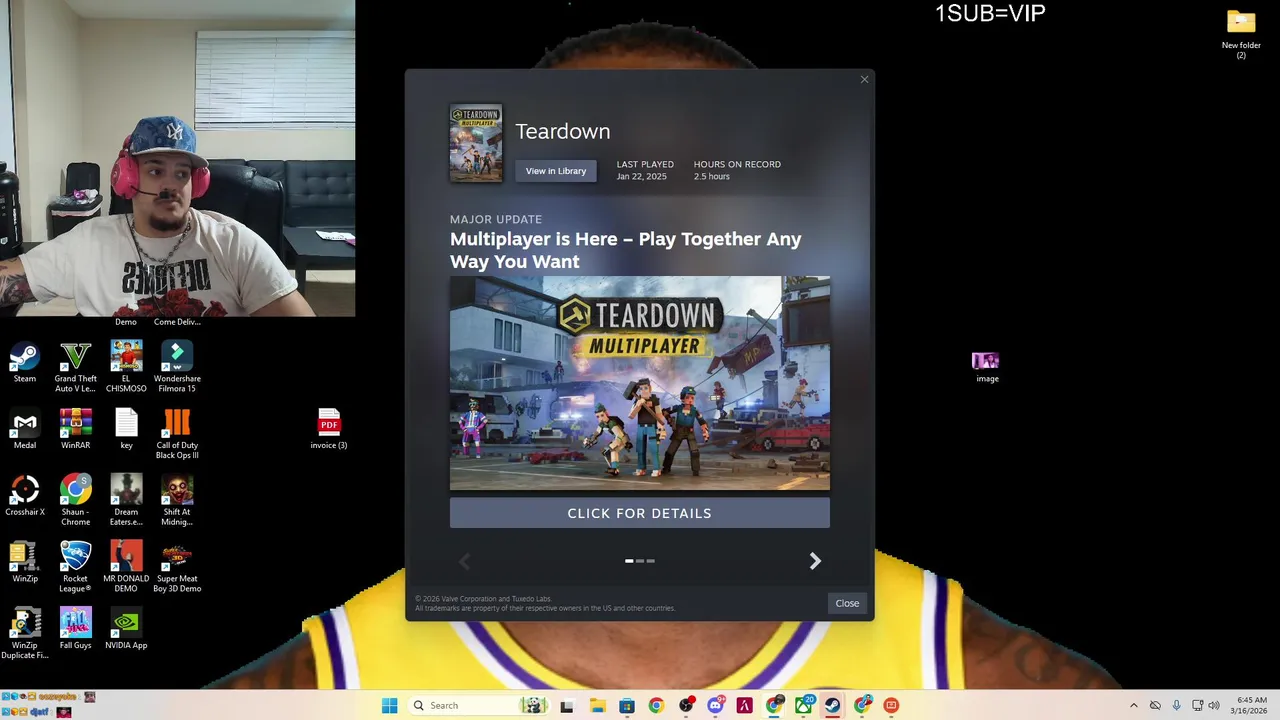The image size is (1280, 720).
Task: Select the WinZip Duplicate File desktop icon
Action: pos(25,634)
